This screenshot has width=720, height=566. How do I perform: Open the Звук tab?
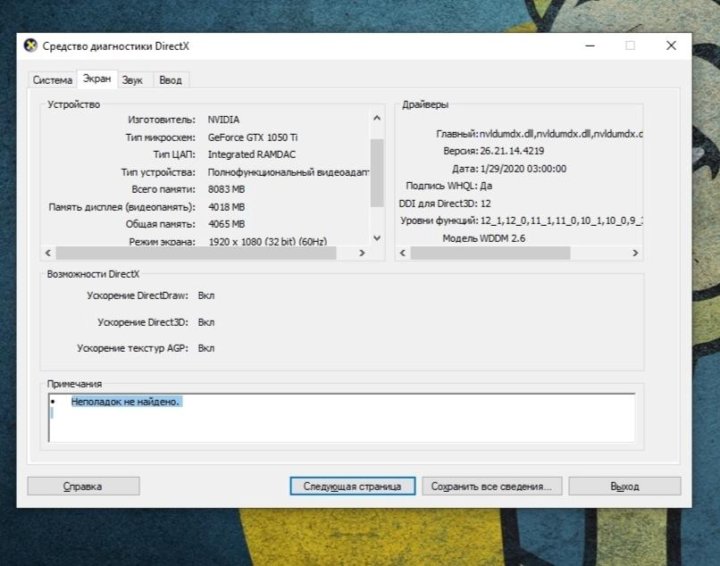pyautogui.click(x=132, y=80)
